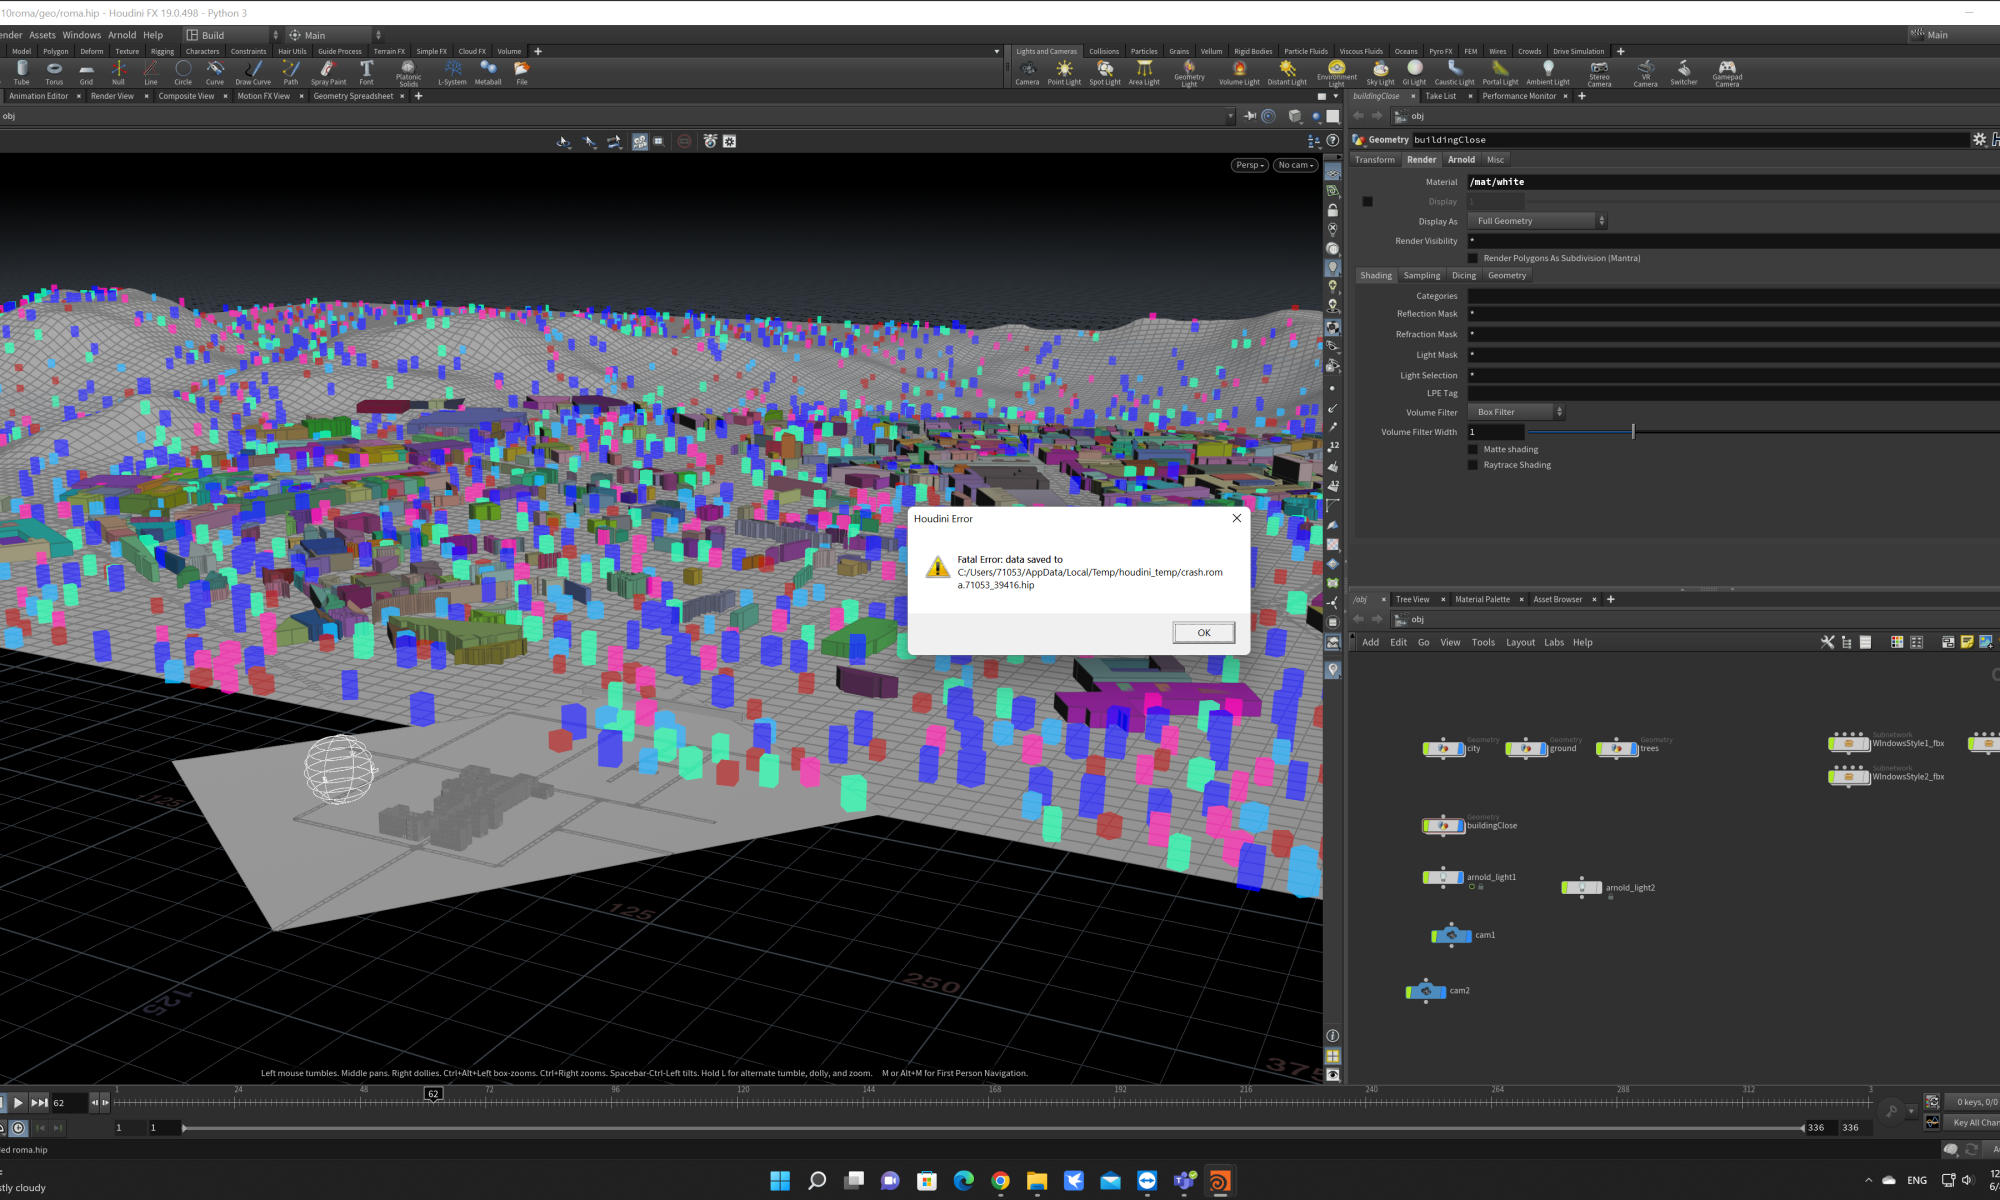This screenshot has height=1200, width=2000.
Task: Open the Display As dropdown
Action: point(1537,221)
